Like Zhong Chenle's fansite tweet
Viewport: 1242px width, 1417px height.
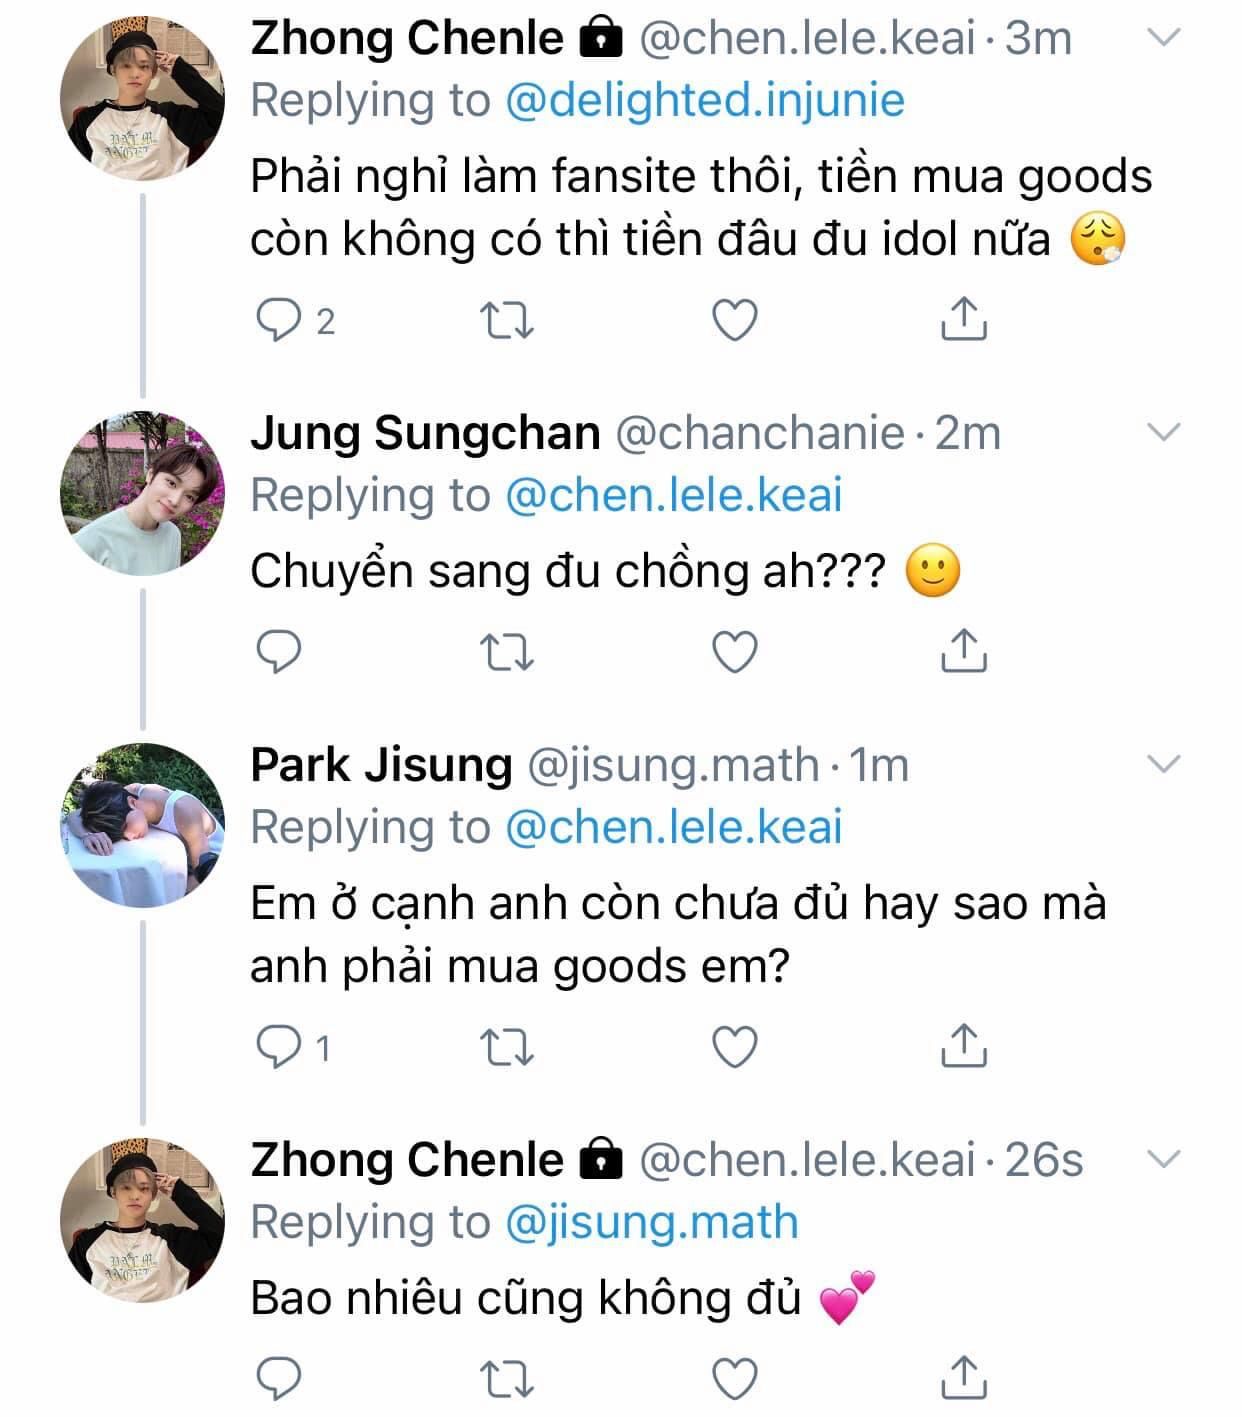tap(735, 321)
